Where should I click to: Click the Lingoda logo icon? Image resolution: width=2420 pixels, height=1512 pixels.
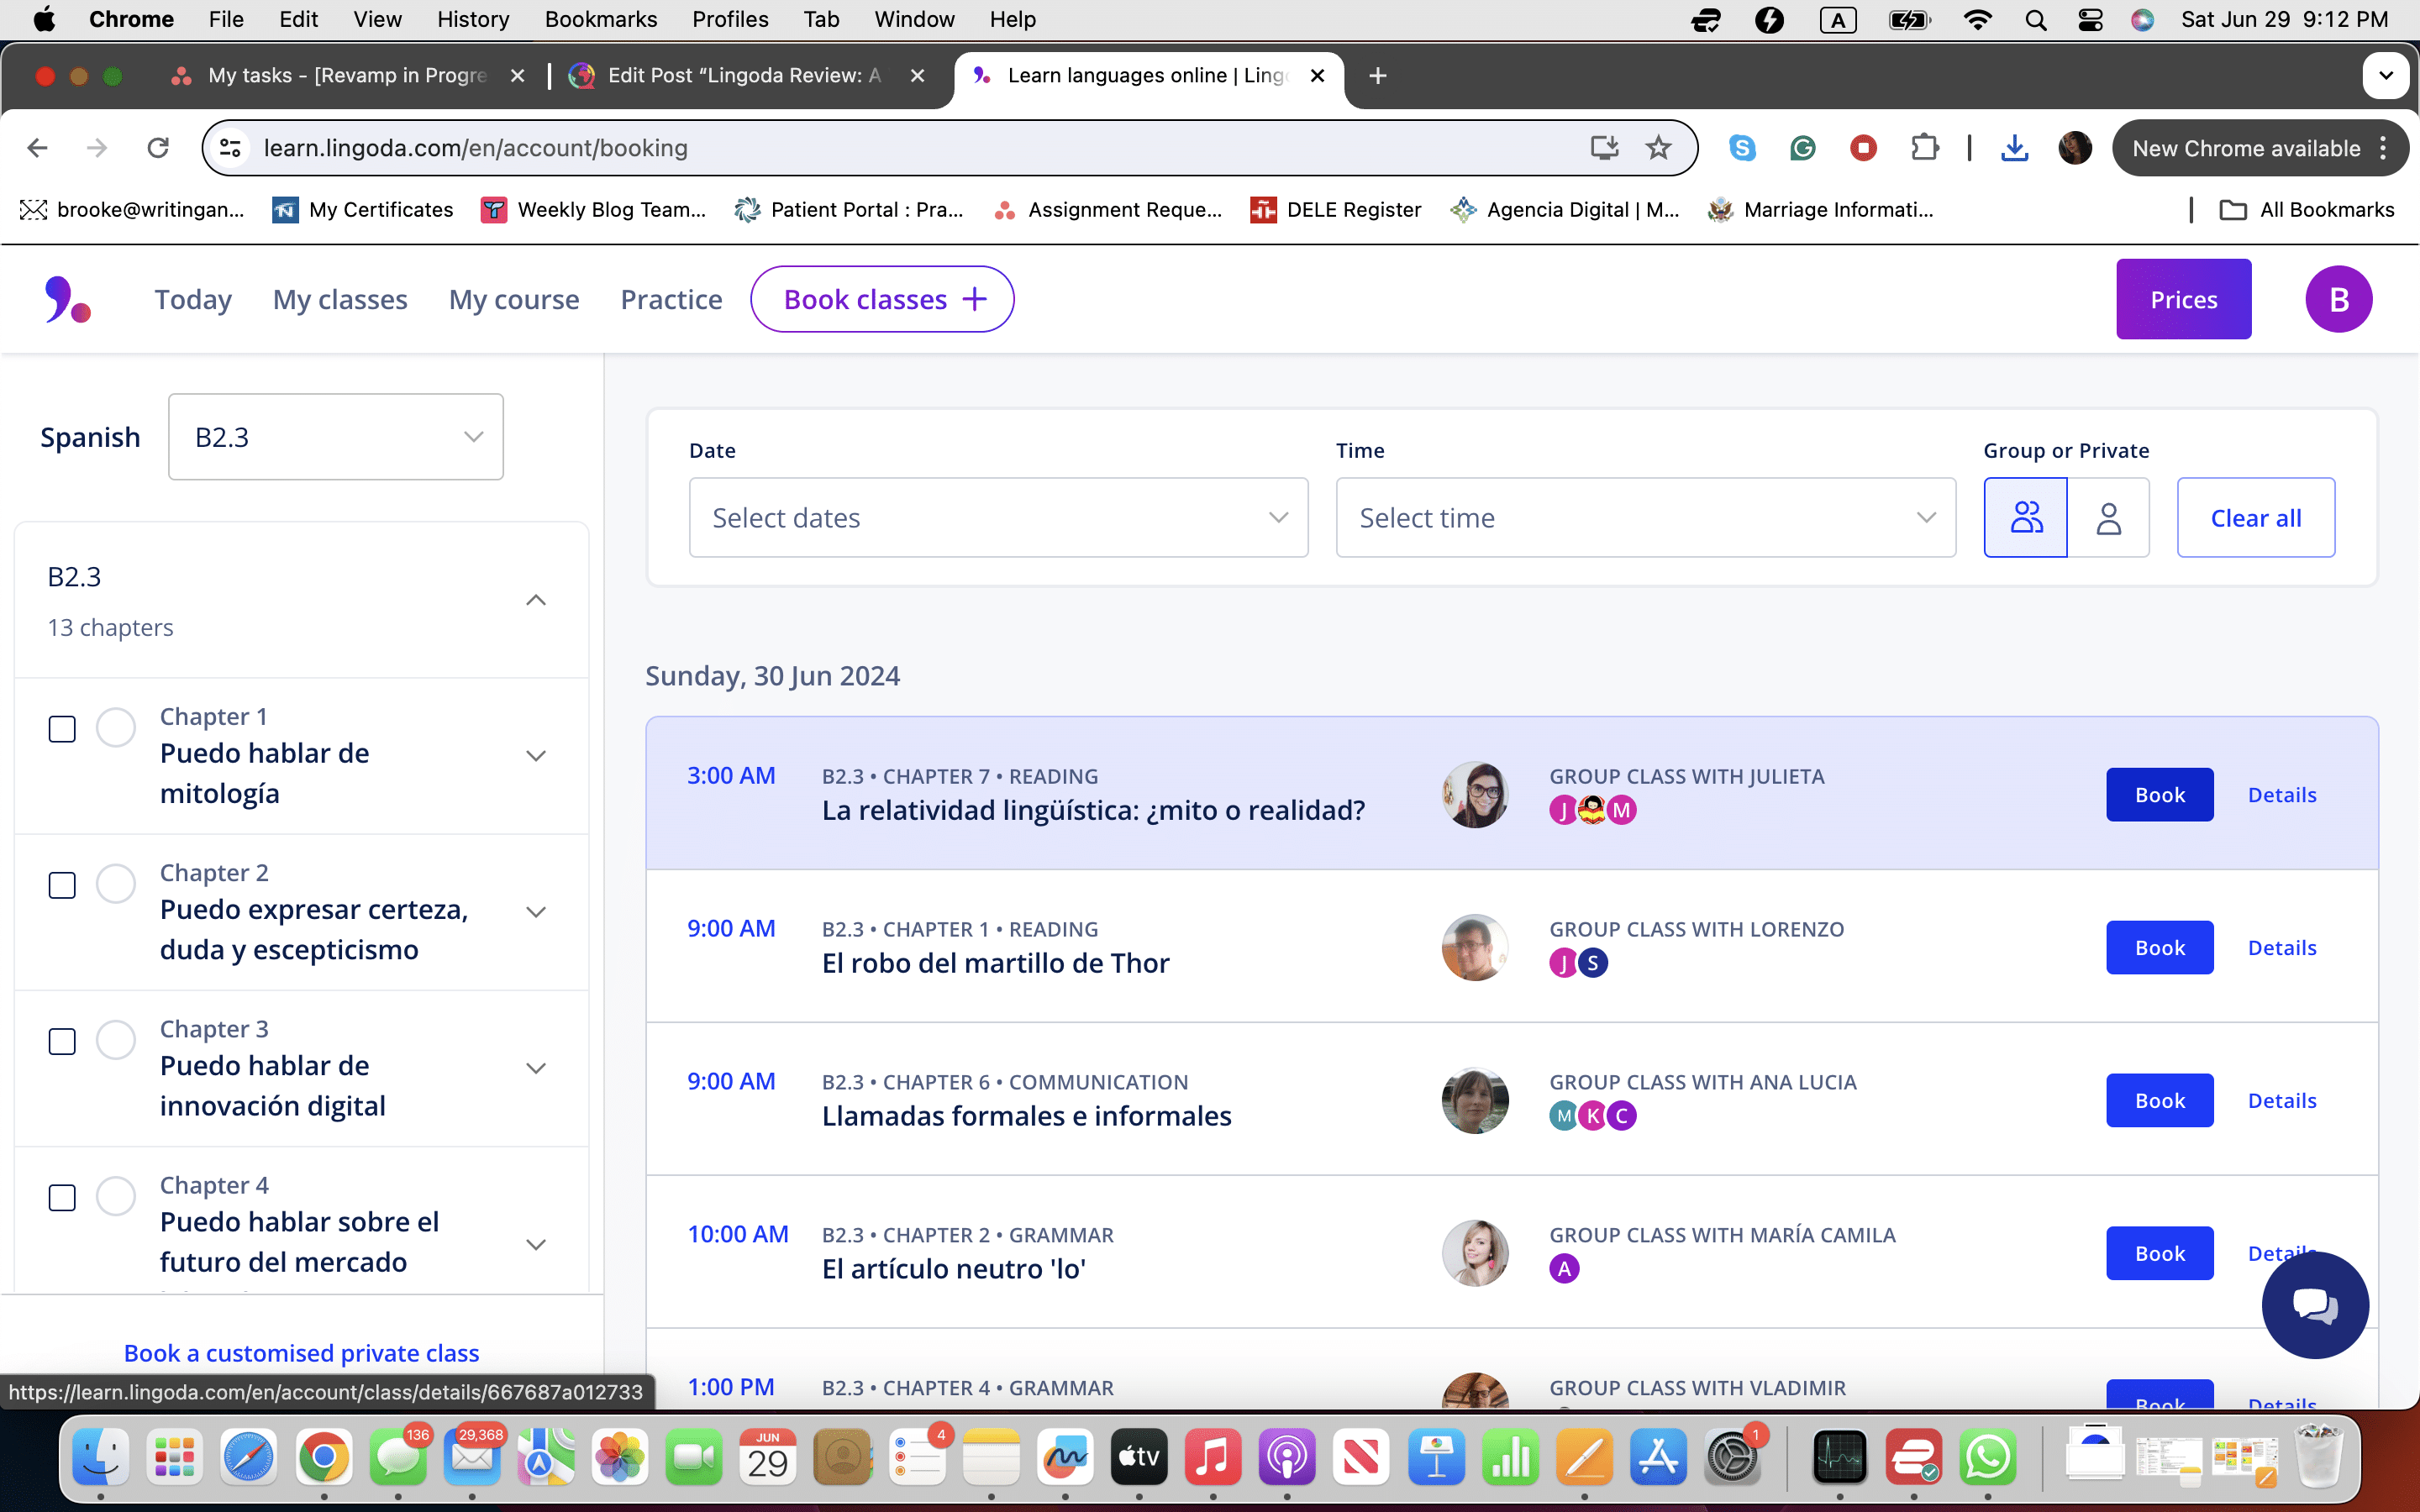[x=67, y=299]
